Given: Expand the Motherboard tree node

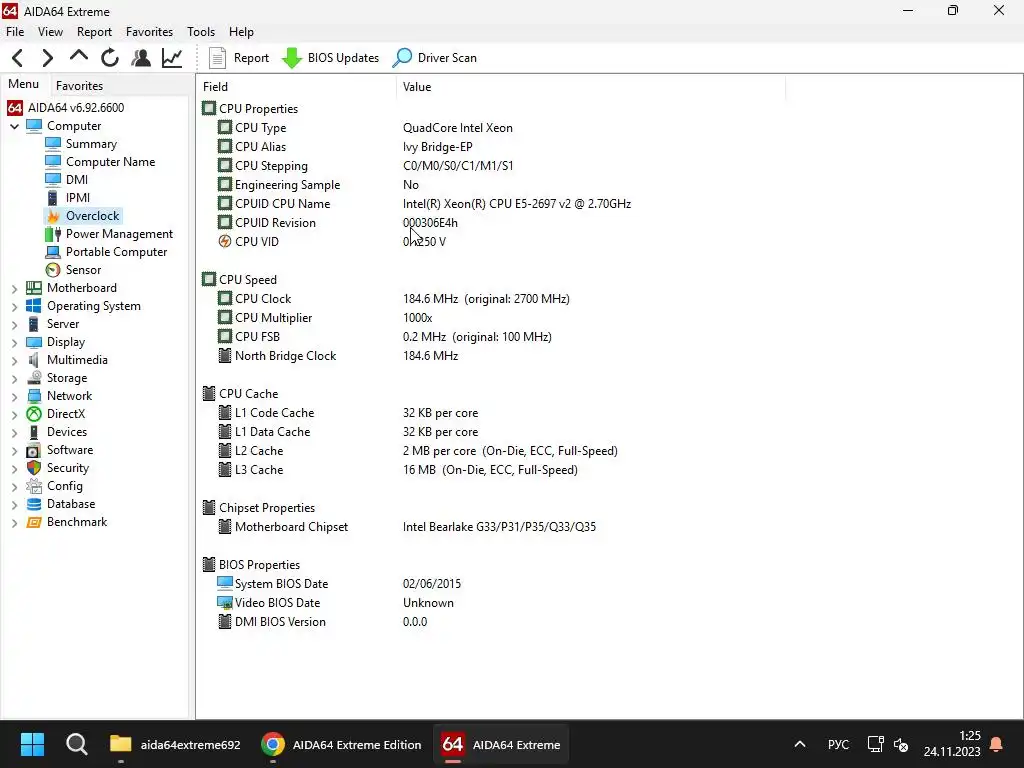Looking at the screenshot, I should [x=14, y=288].
